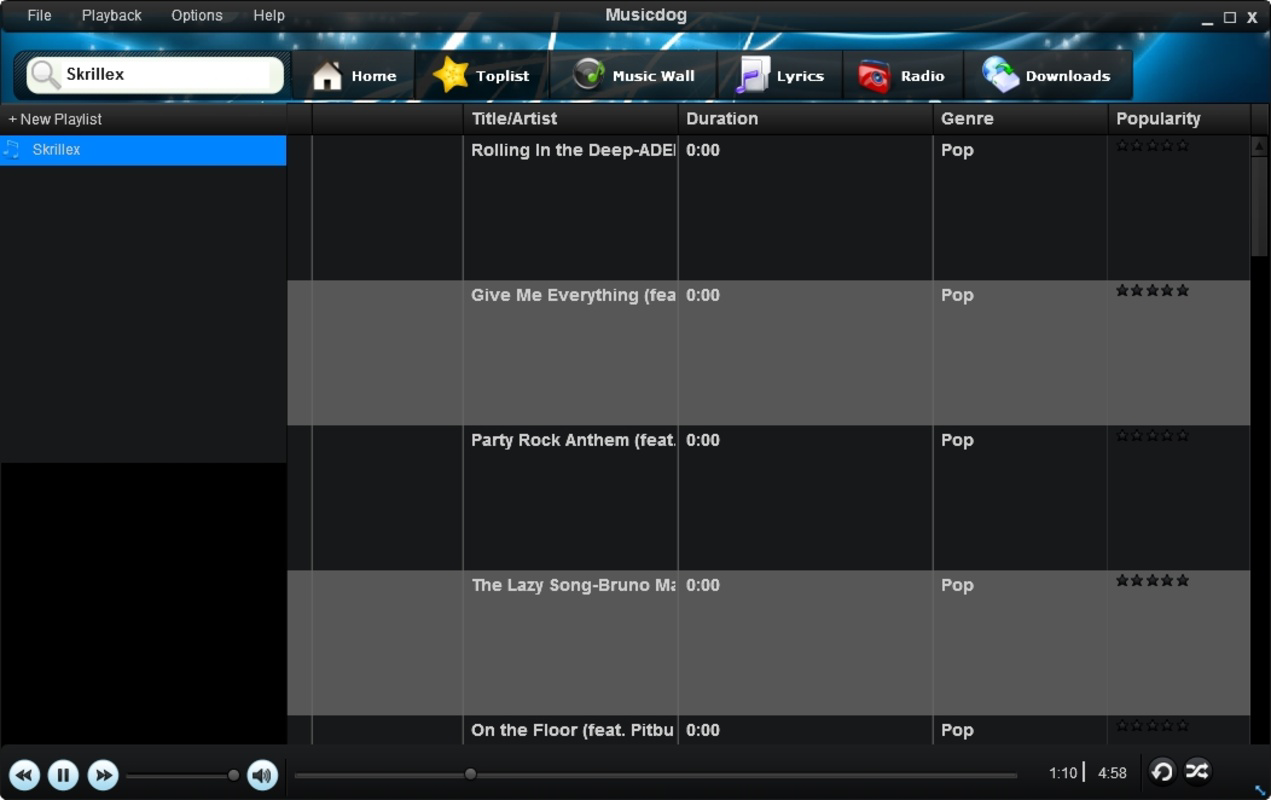Select Rolling In the Deep song
The width and height of the screenshot is (1271, 800).
[573, 150]
